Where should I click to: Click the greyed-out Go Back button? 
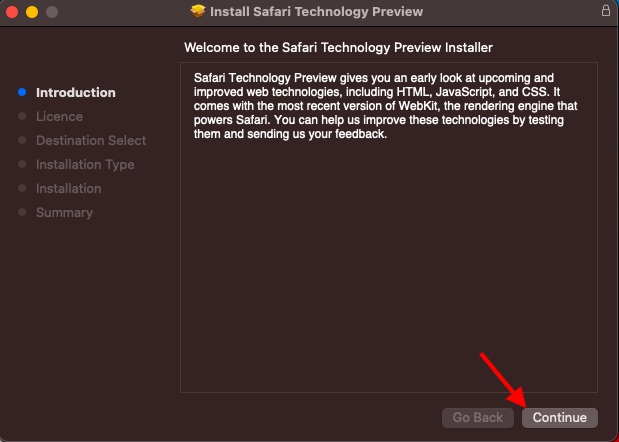478,418
